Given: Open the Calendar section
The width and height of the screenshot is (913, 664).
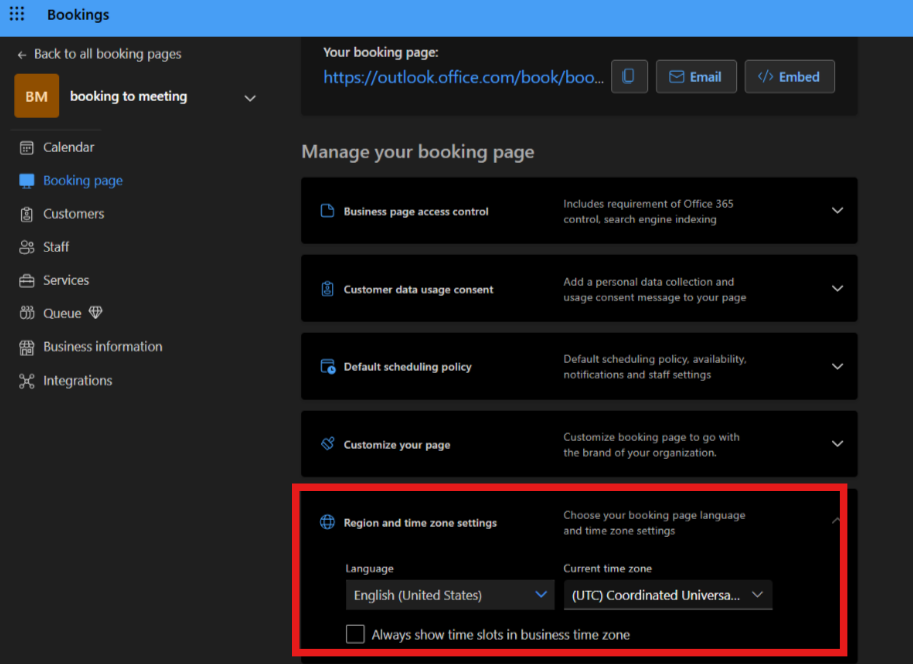Looking at the screenshot, I should (x=68, y=147).
